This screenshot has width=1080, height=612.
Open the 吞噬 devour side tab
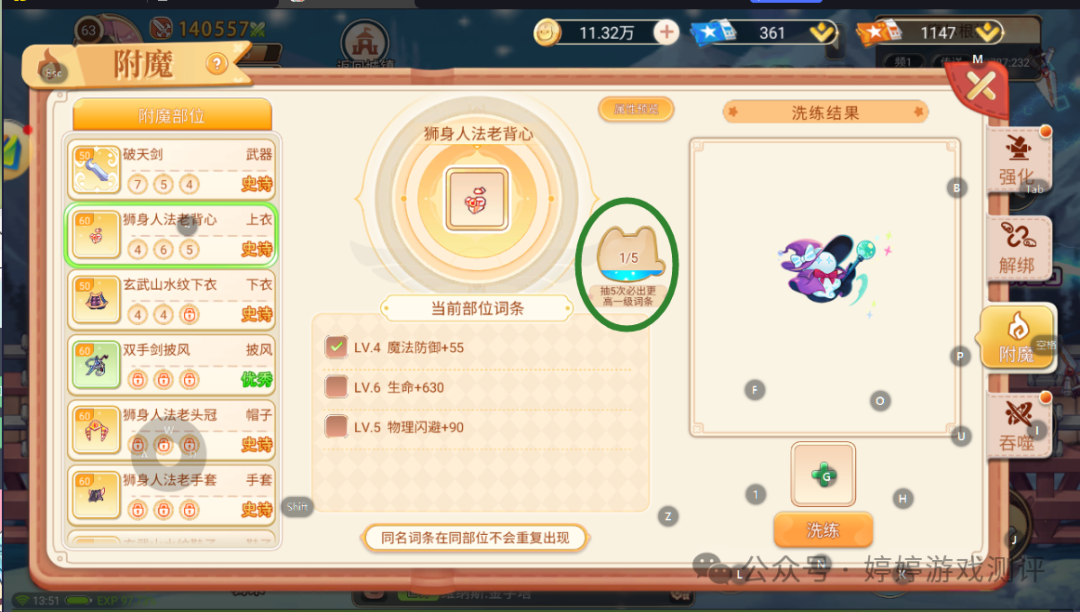(1018, 426)
